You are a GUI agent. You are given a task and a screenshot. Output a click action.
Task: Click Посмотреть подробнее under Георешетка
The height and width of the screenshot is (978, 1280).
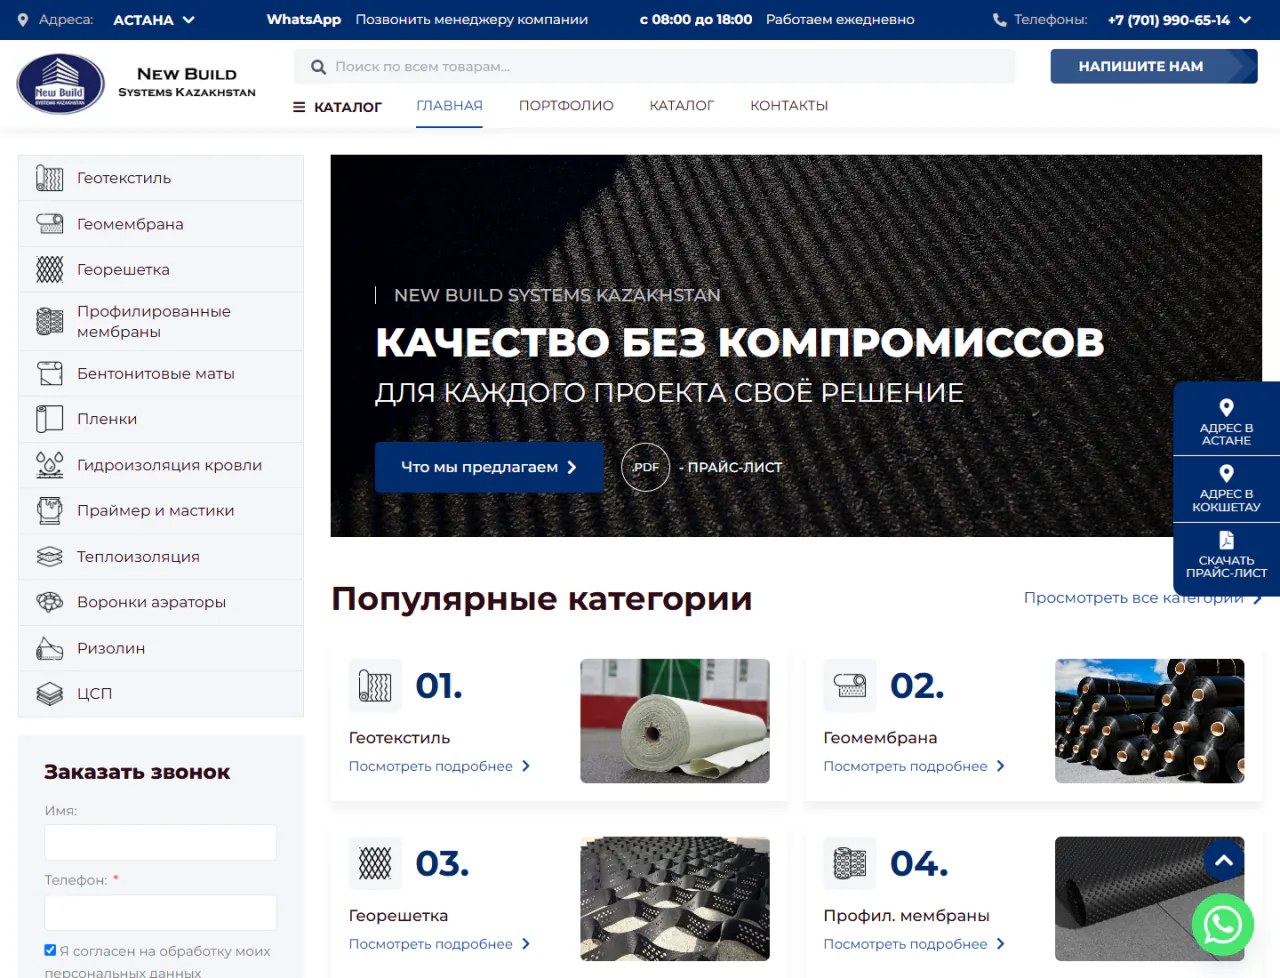[439, 944]
